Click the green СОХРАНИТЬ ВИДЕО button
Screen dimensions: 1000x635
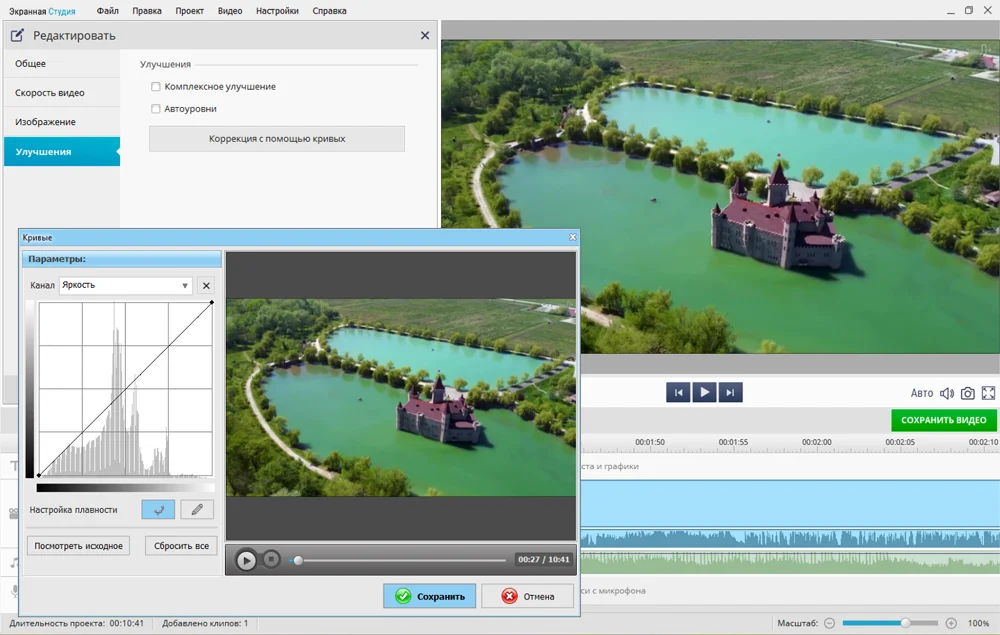point(943,420)
